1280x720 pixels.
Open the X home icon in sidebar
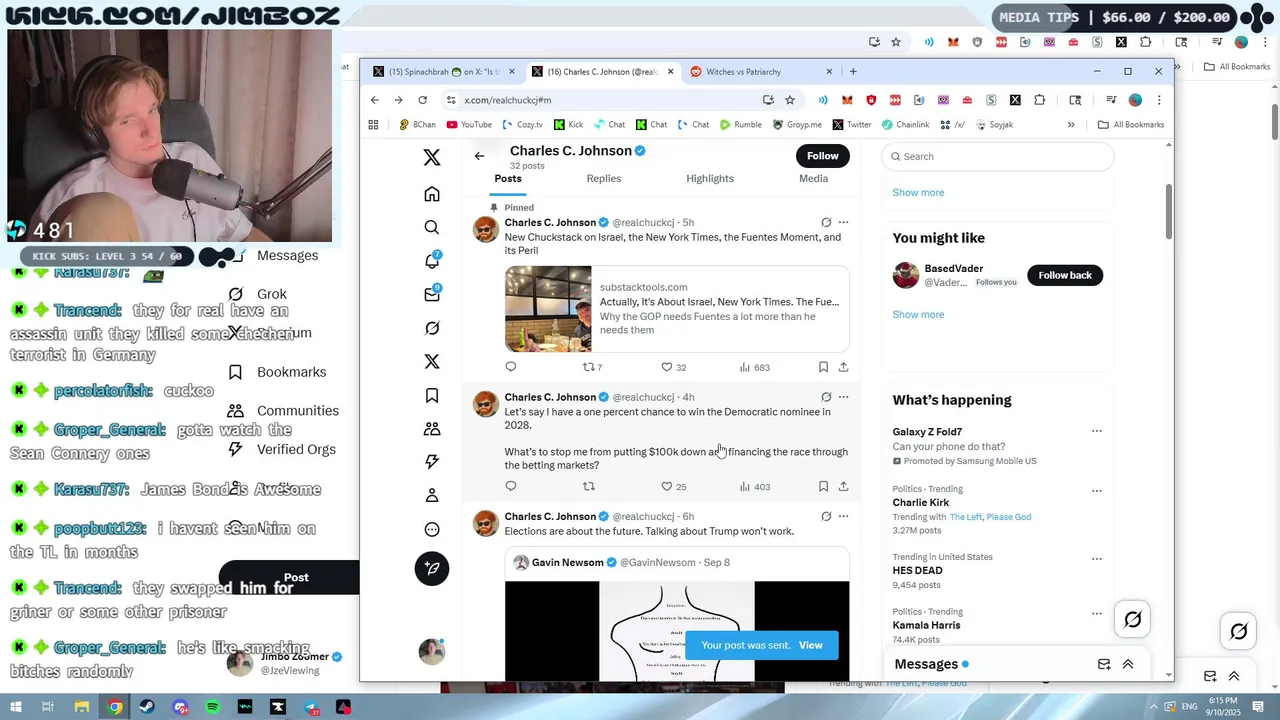432,194
